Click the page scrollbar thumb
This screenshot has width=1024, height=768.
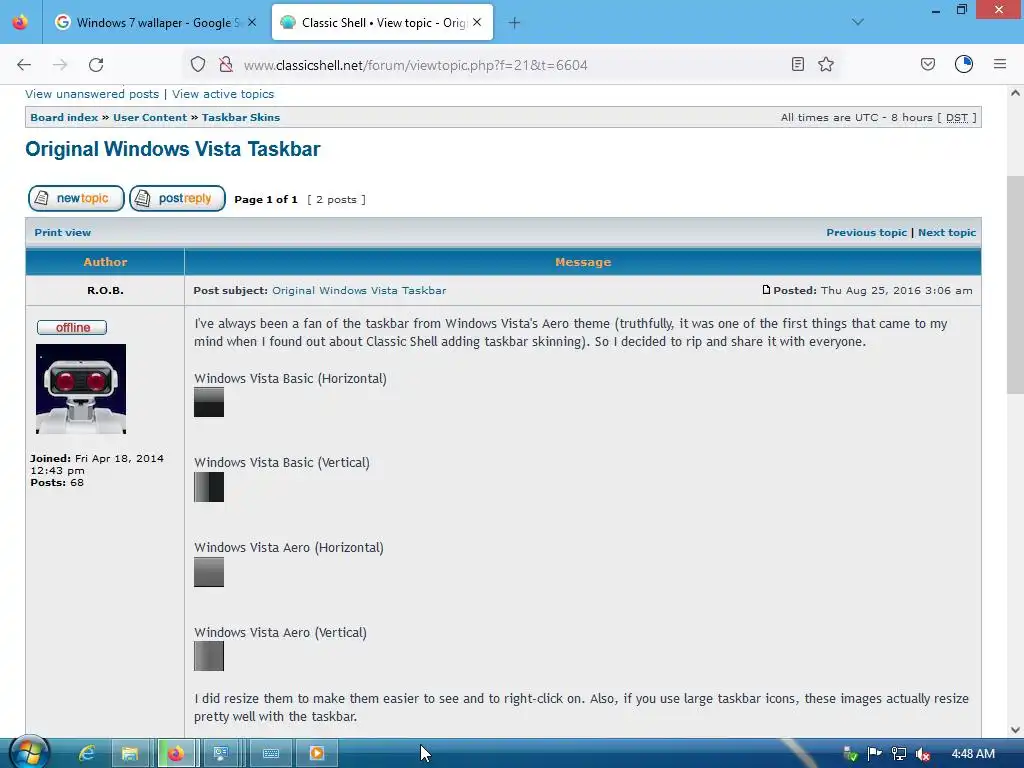coord(1015,285)
